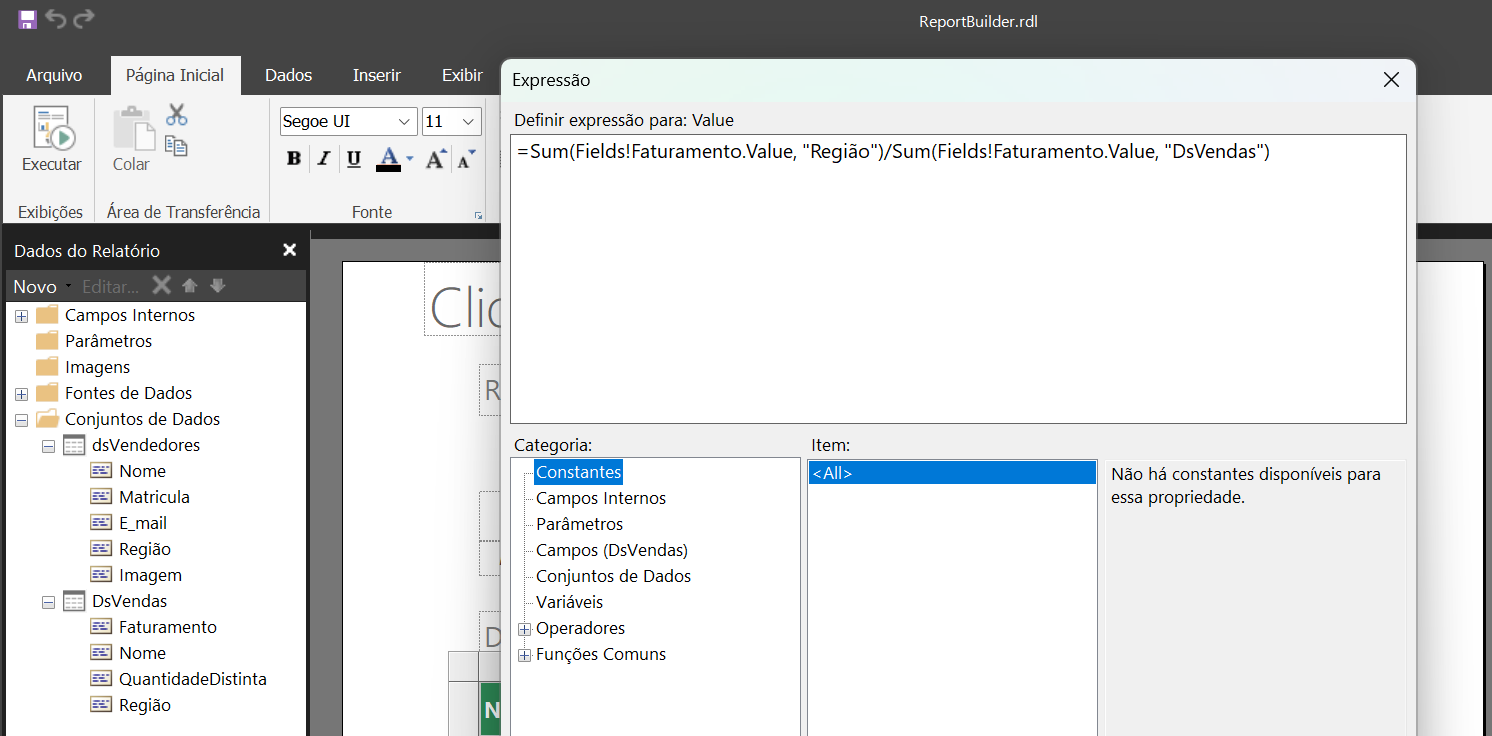This screenshot has height=736, width=1492.
Task: Select the QuantidadeDistinta field under DsVendas
Action: pos(193,679)
